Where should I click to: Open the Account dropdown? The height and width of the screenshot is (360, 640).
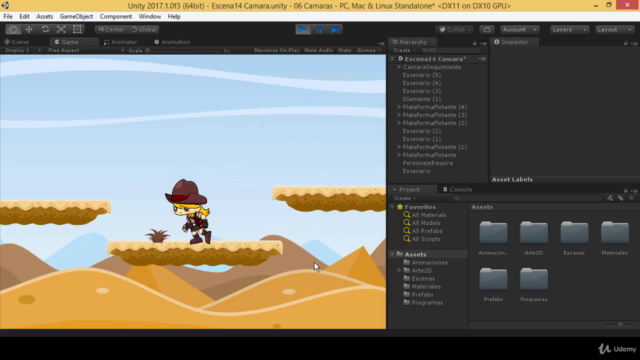click(519, 29)
